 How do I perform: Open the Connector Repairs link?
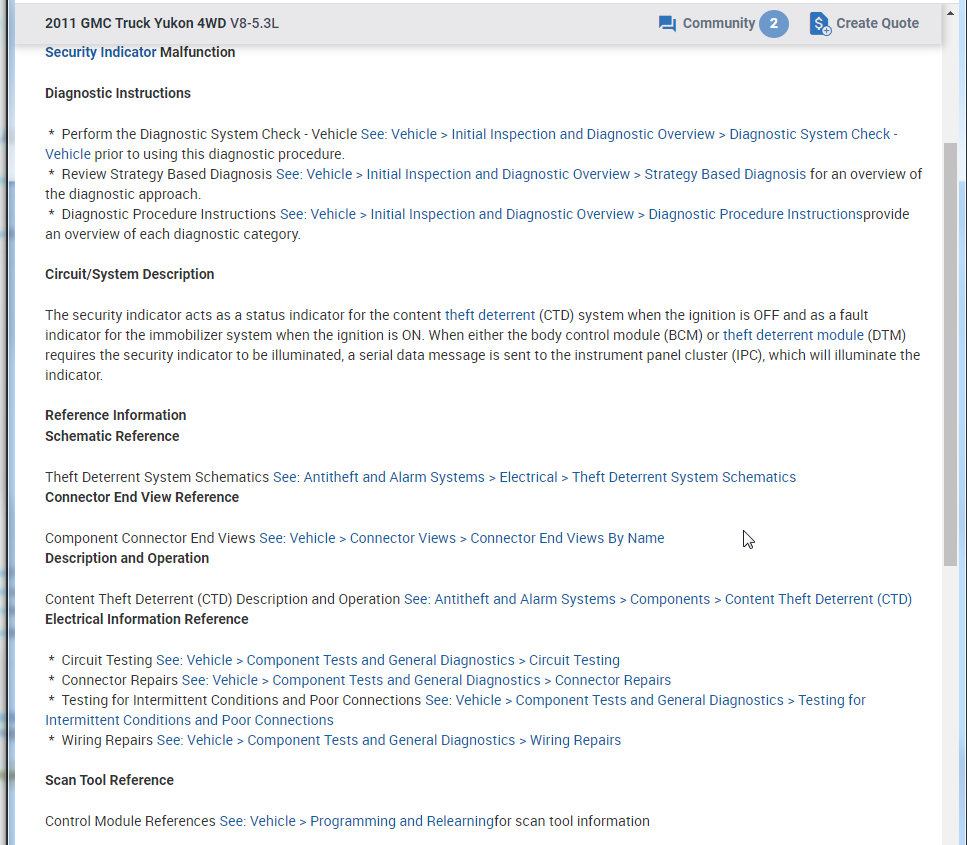click(x=612, y=680)
